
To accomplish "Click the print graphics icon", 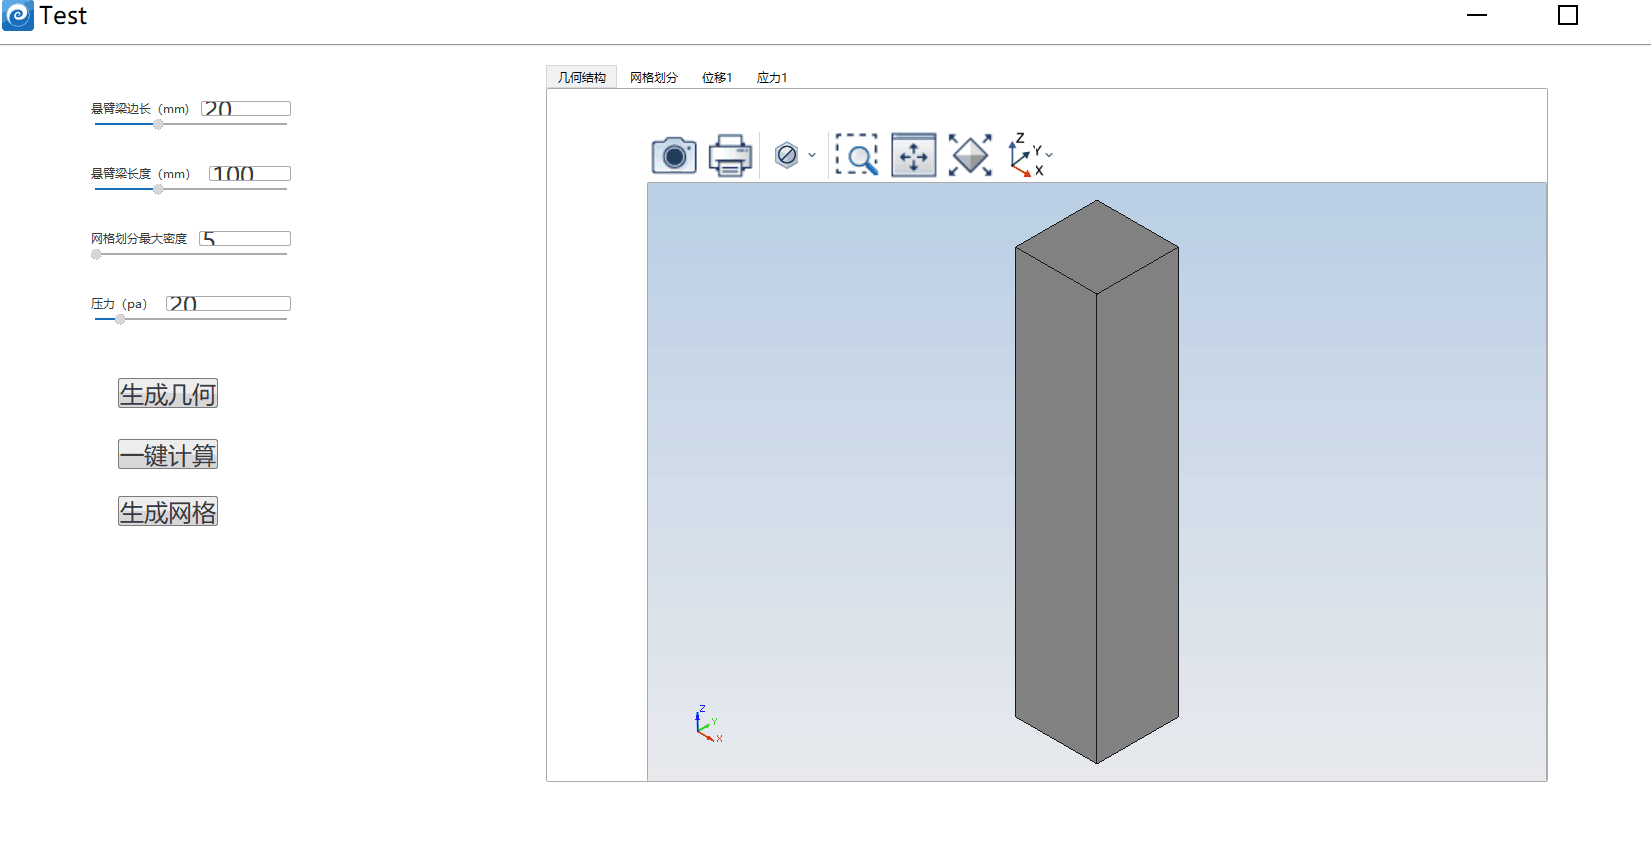I will [x=730, y=156].
